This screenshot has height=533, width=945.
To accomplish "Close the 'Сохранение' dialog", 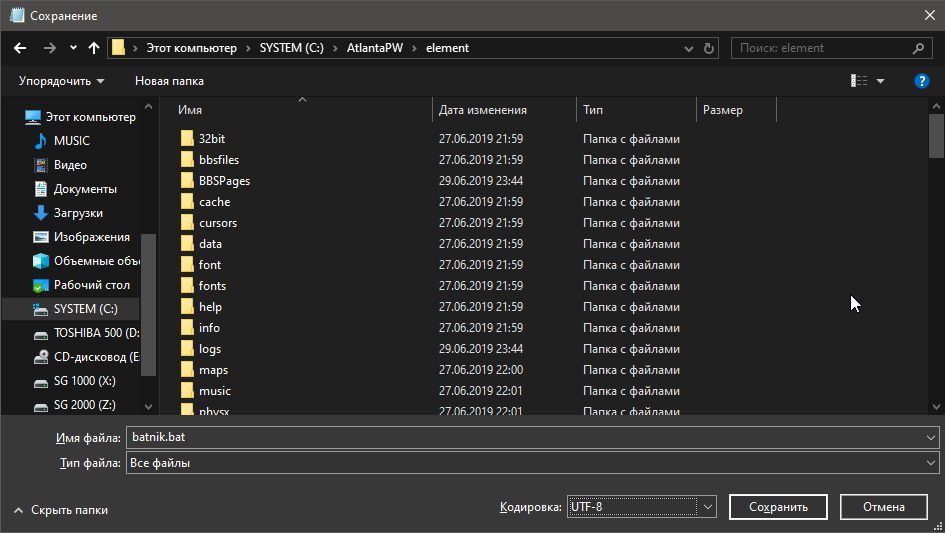I will coord(930,15).
